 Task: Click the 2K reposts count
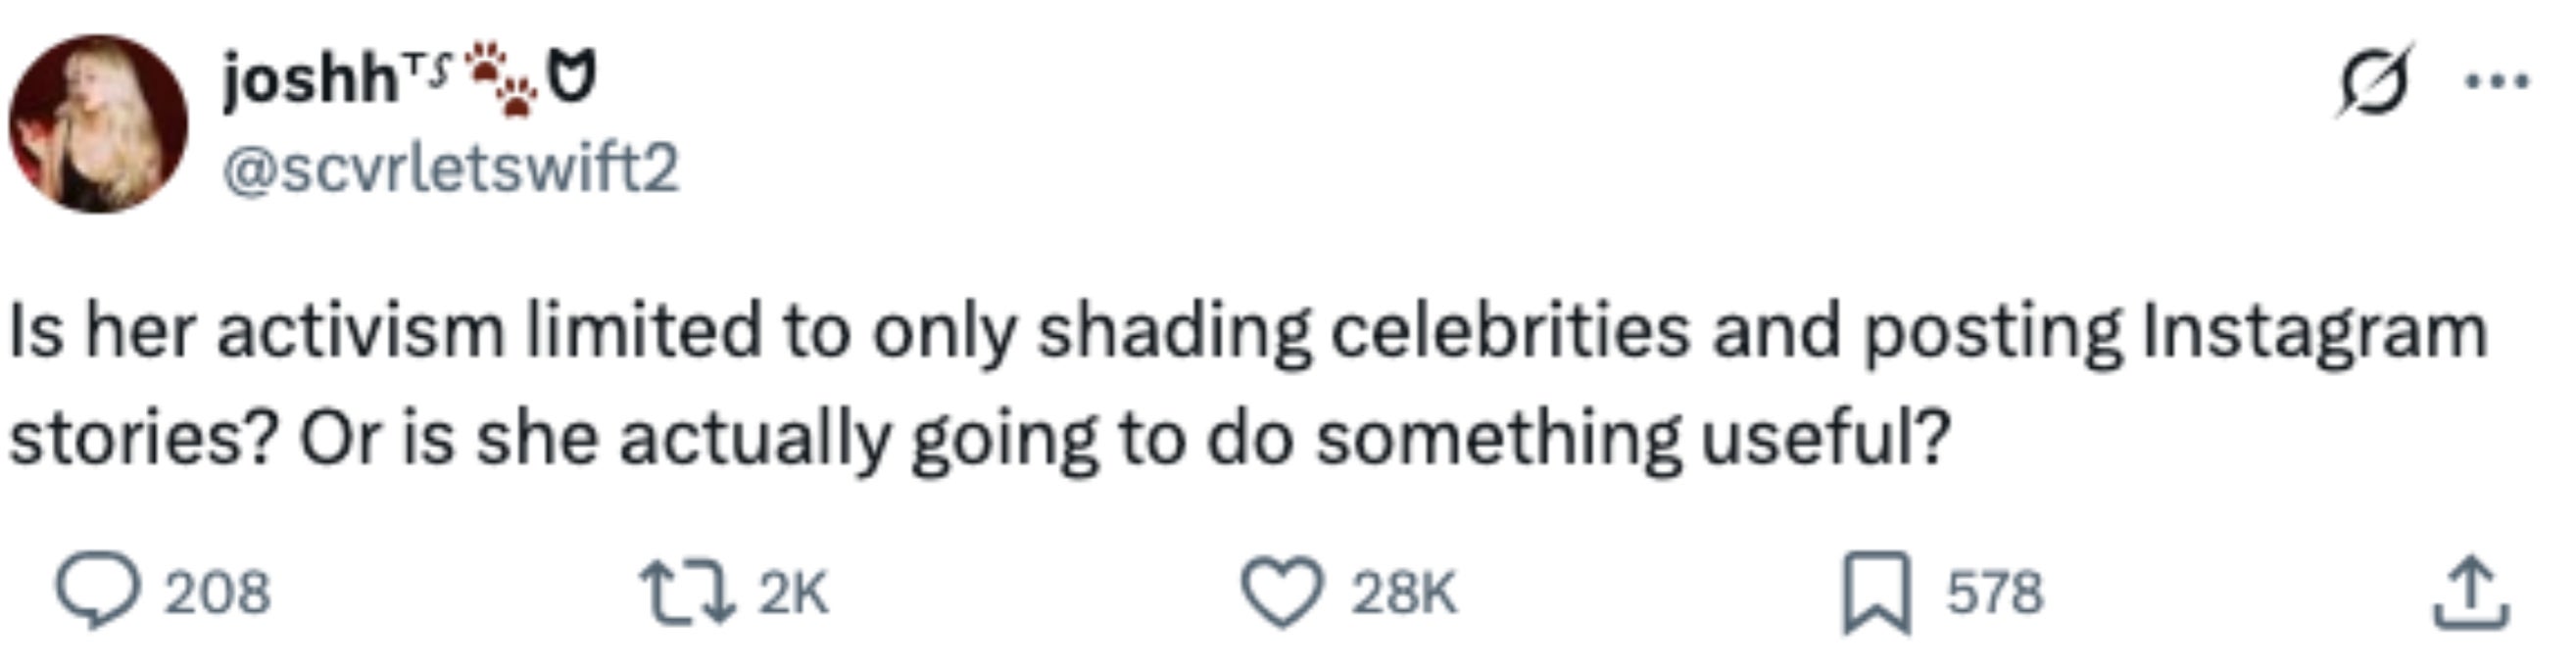coord(793,593)
